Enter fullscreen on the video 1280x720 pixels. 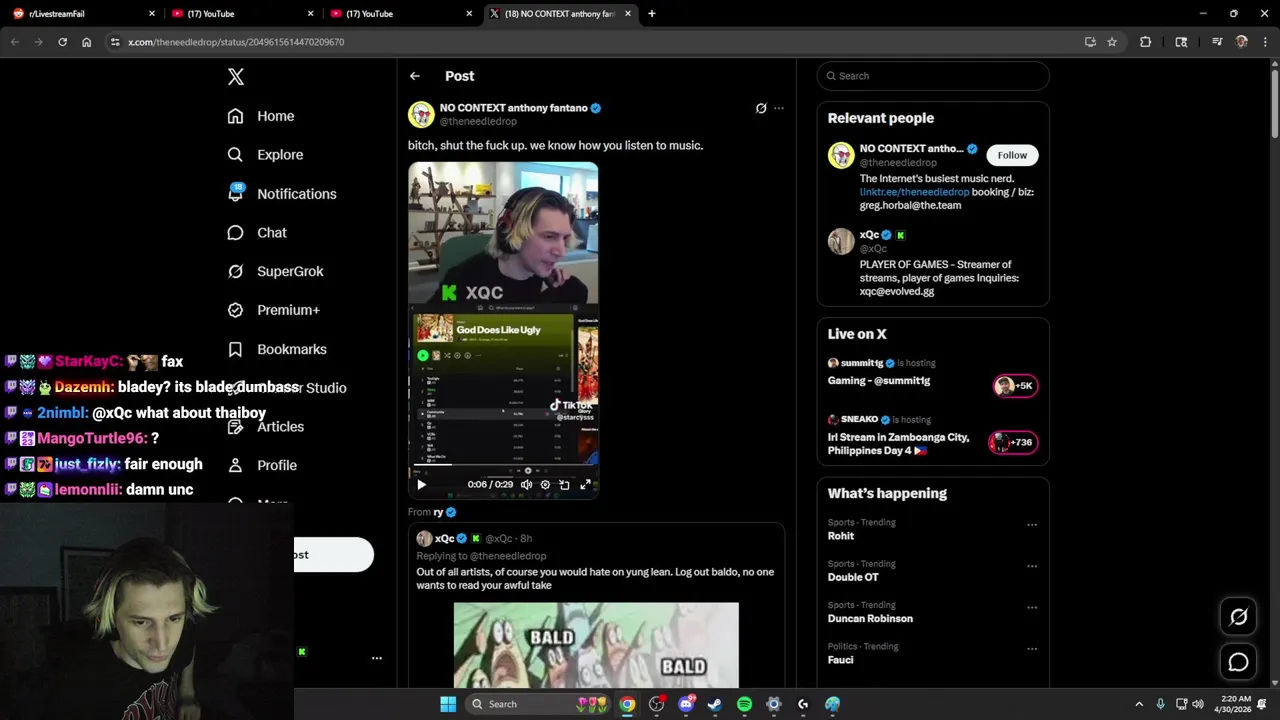click(586, 485)
